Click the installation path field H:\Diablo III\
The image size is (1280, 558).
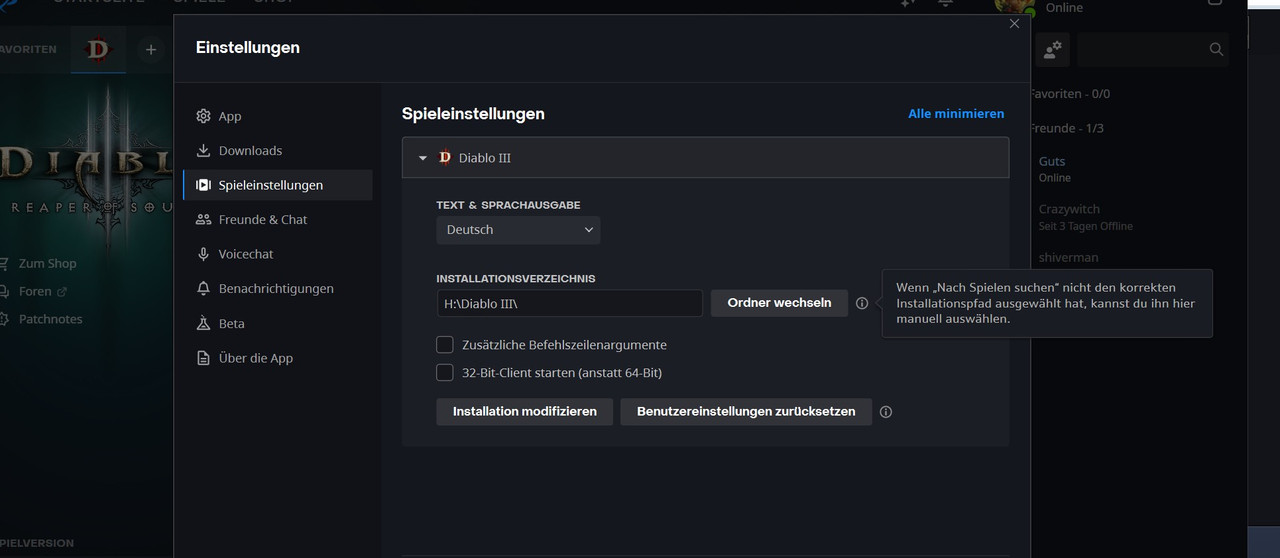click(569, 303)
